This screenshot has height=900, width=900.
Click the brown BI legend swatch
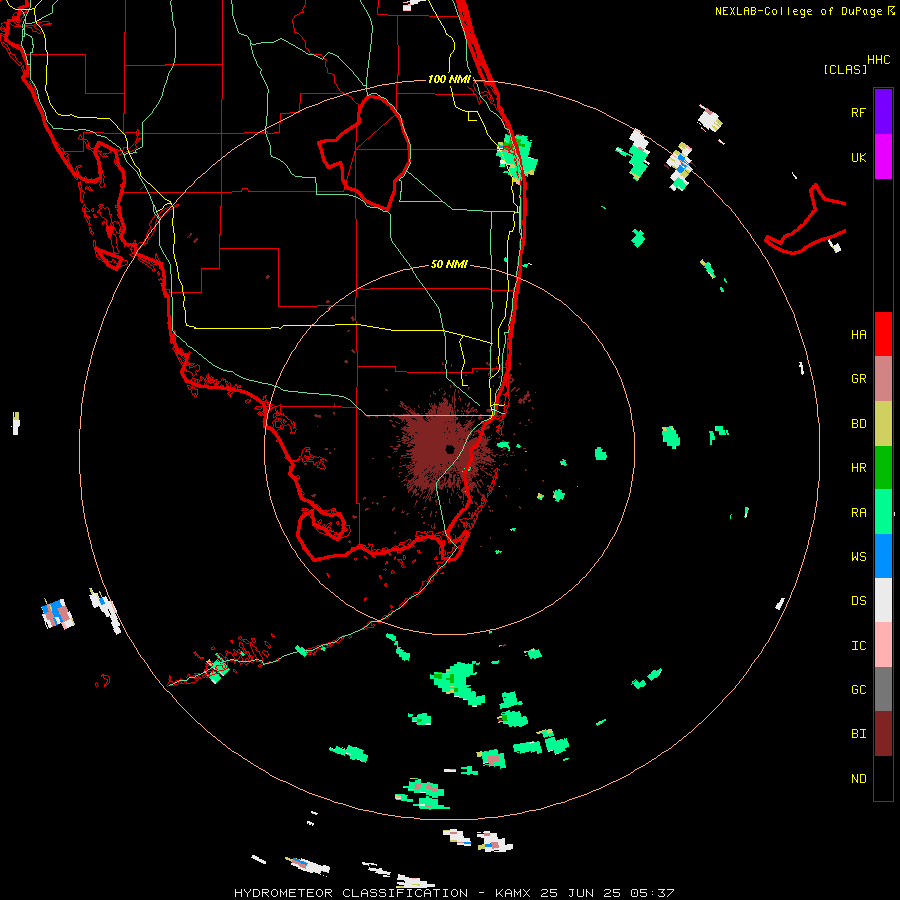[x=883, y=734]
